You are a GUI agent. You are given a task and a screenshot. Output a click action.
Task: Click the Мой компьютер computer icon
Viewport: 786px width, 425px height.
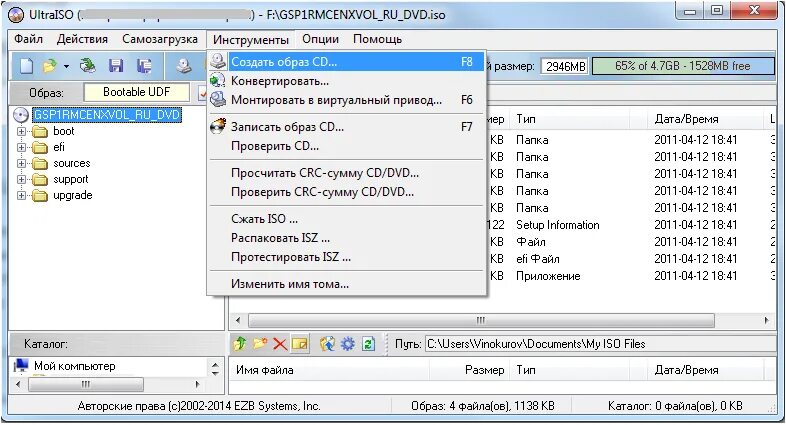(21, 366)
